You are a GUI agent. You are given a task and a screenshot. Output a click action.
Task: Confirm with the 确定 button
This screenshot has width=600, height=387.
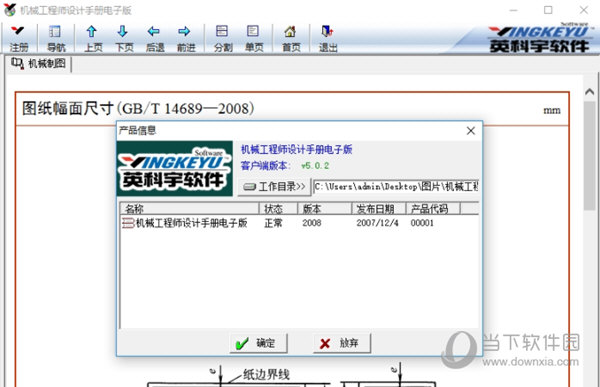click(258, 343)
